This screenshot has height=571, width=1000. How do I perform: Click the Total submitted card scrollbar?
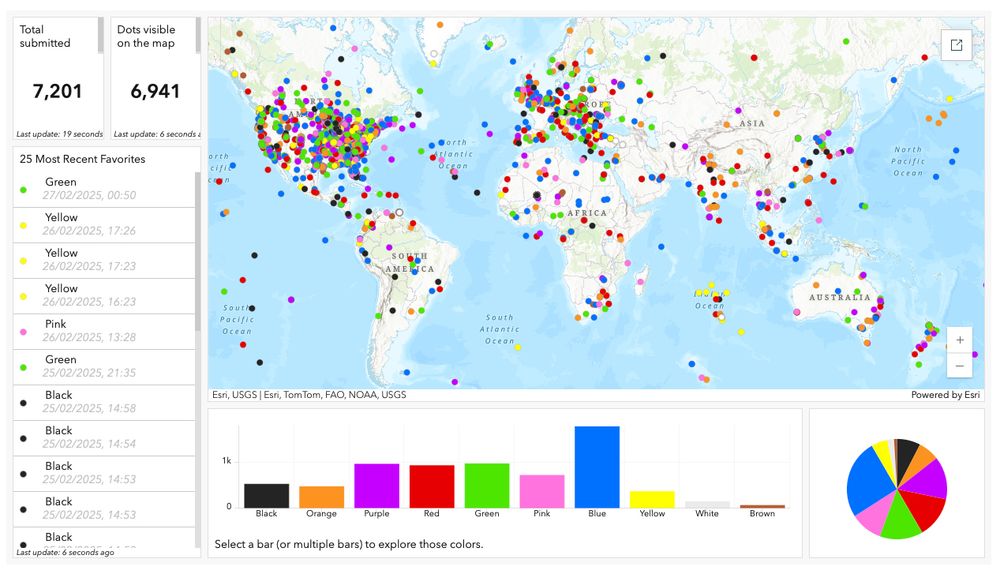(101, 35)
